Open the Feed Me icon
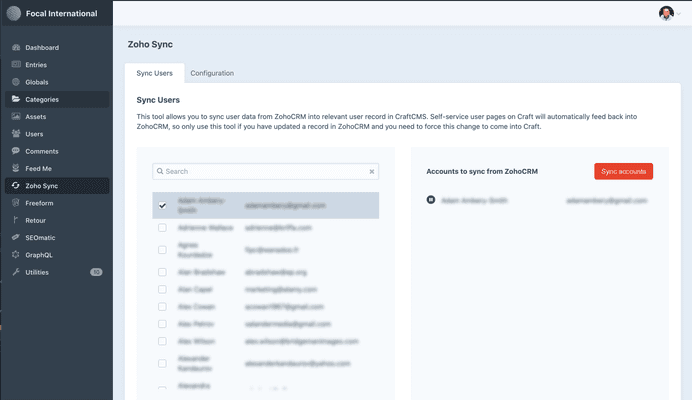 pos(16,168)
